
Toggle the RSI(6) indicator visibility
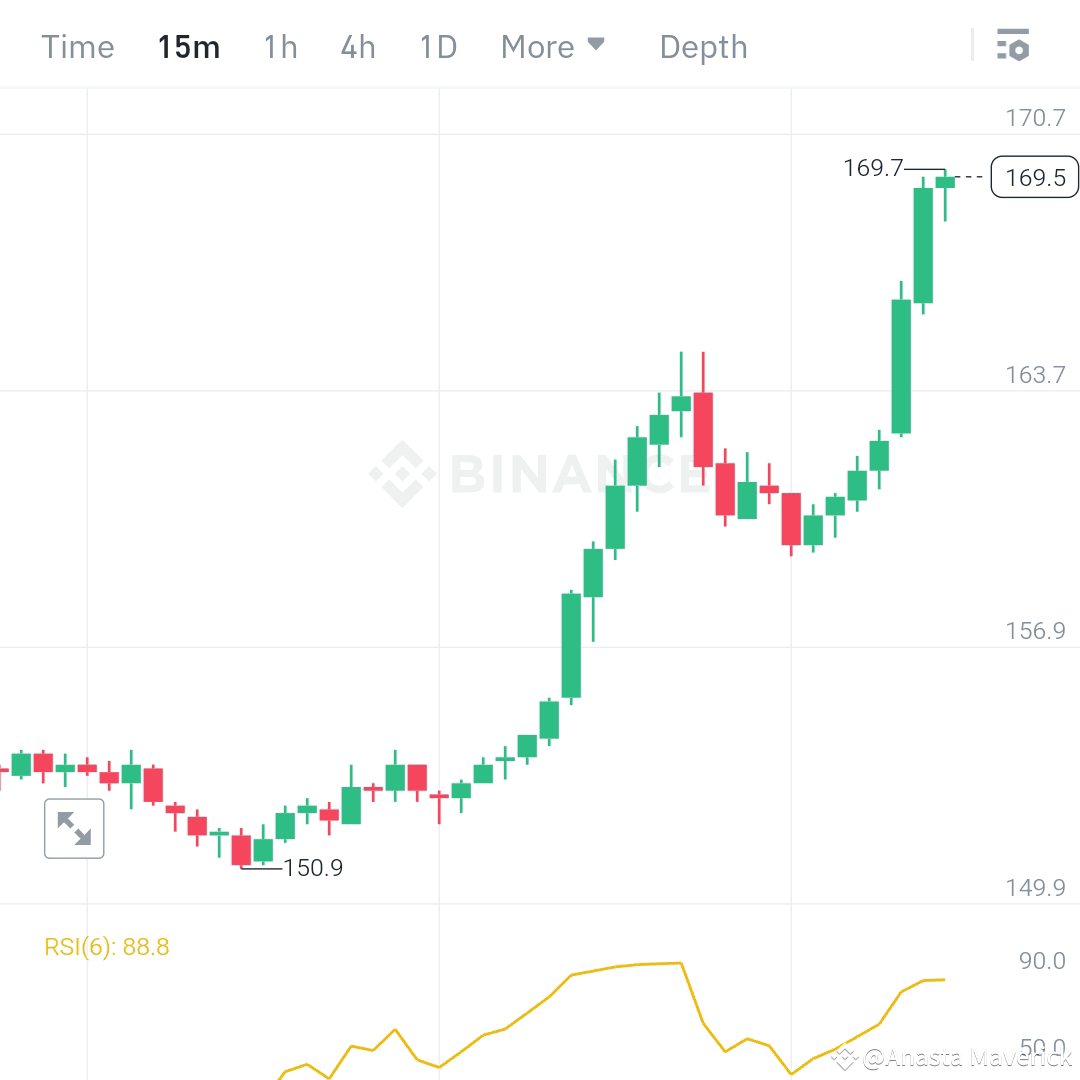[104, 946]
